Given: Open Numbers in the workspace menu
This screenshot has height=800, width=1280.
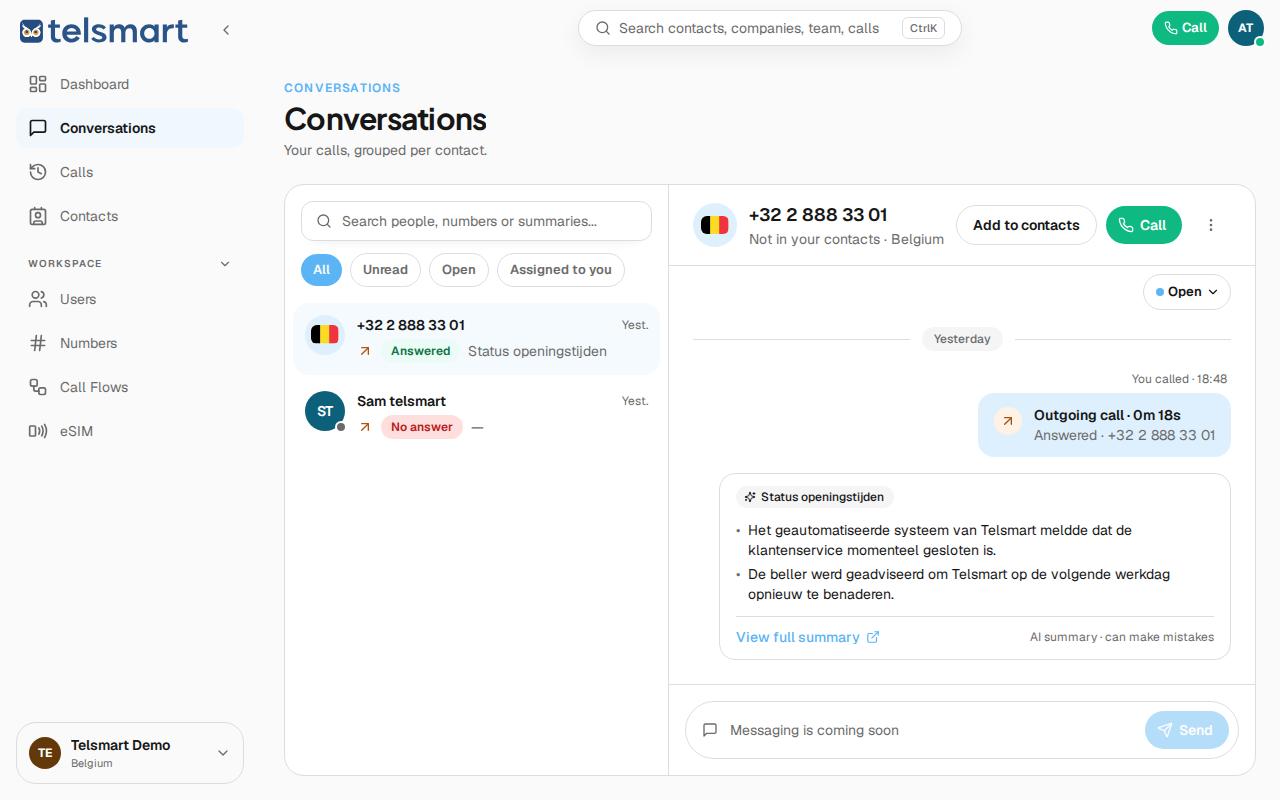Looking at the screenshot, I should click(130, 343).
